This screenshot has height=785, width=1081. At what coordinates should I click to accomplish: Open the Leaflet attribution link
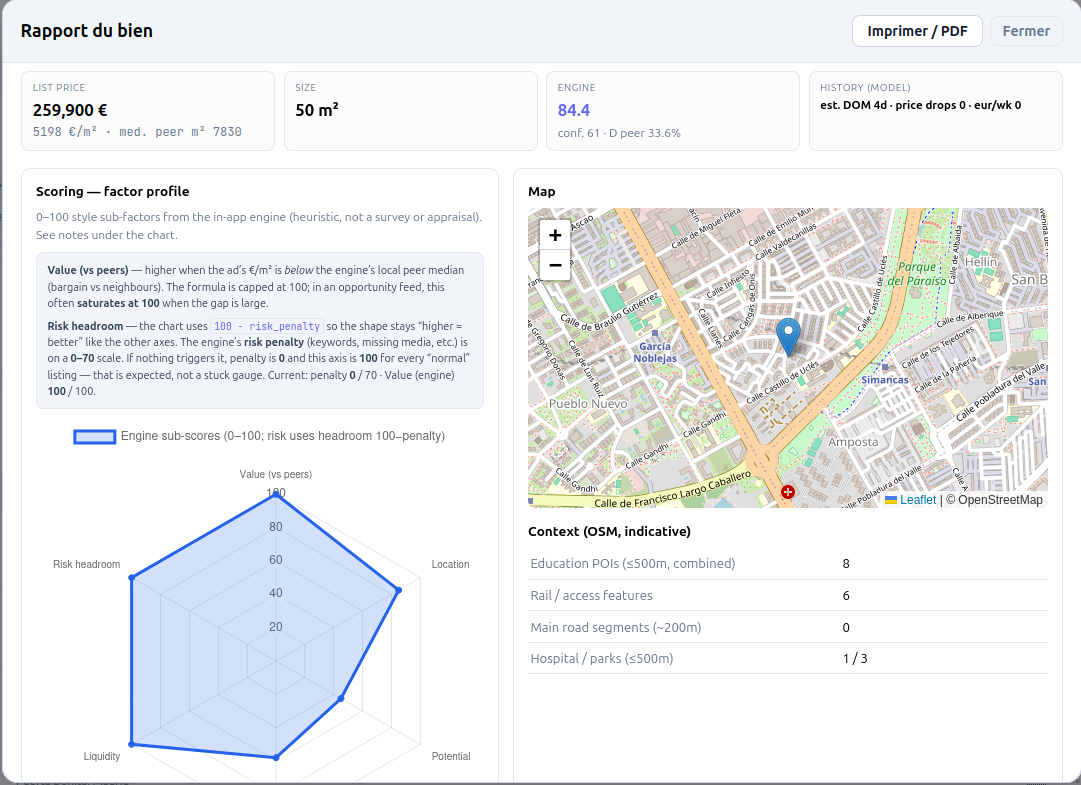click(x=918, y=500)
